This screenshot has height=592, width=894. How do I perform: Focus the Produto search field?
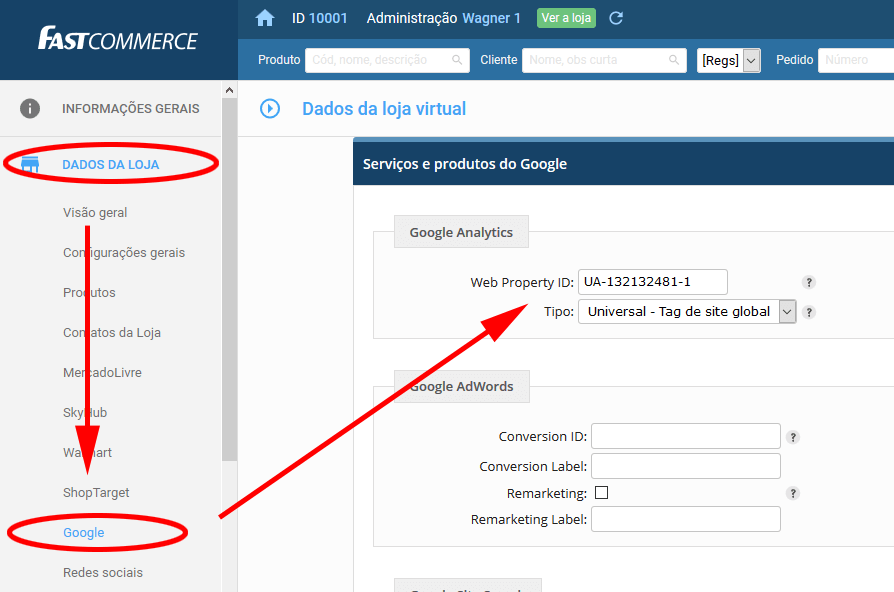pos(387,60)
